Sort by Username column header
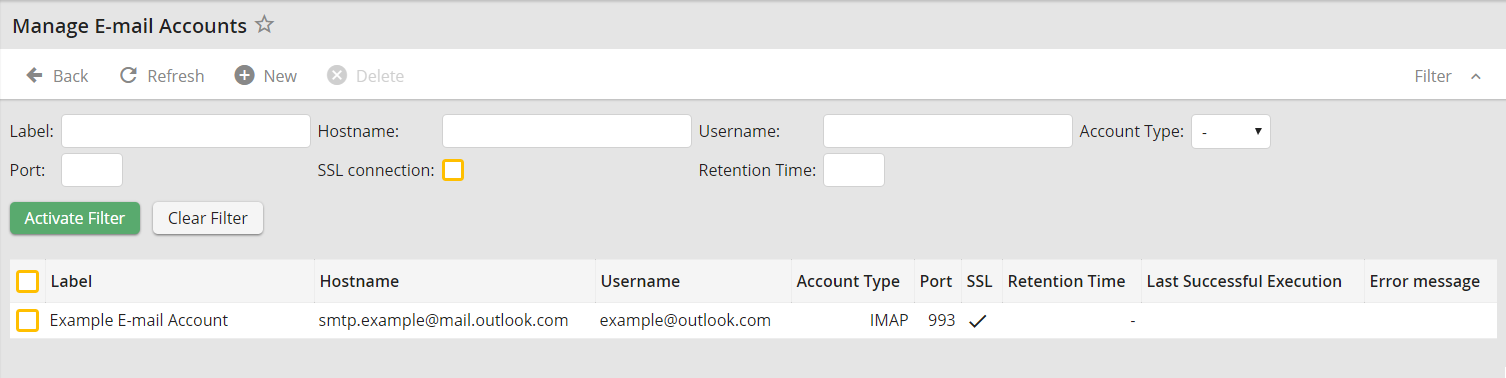The width and height of the screenshot is (1506, 378). tap(640, 282)
